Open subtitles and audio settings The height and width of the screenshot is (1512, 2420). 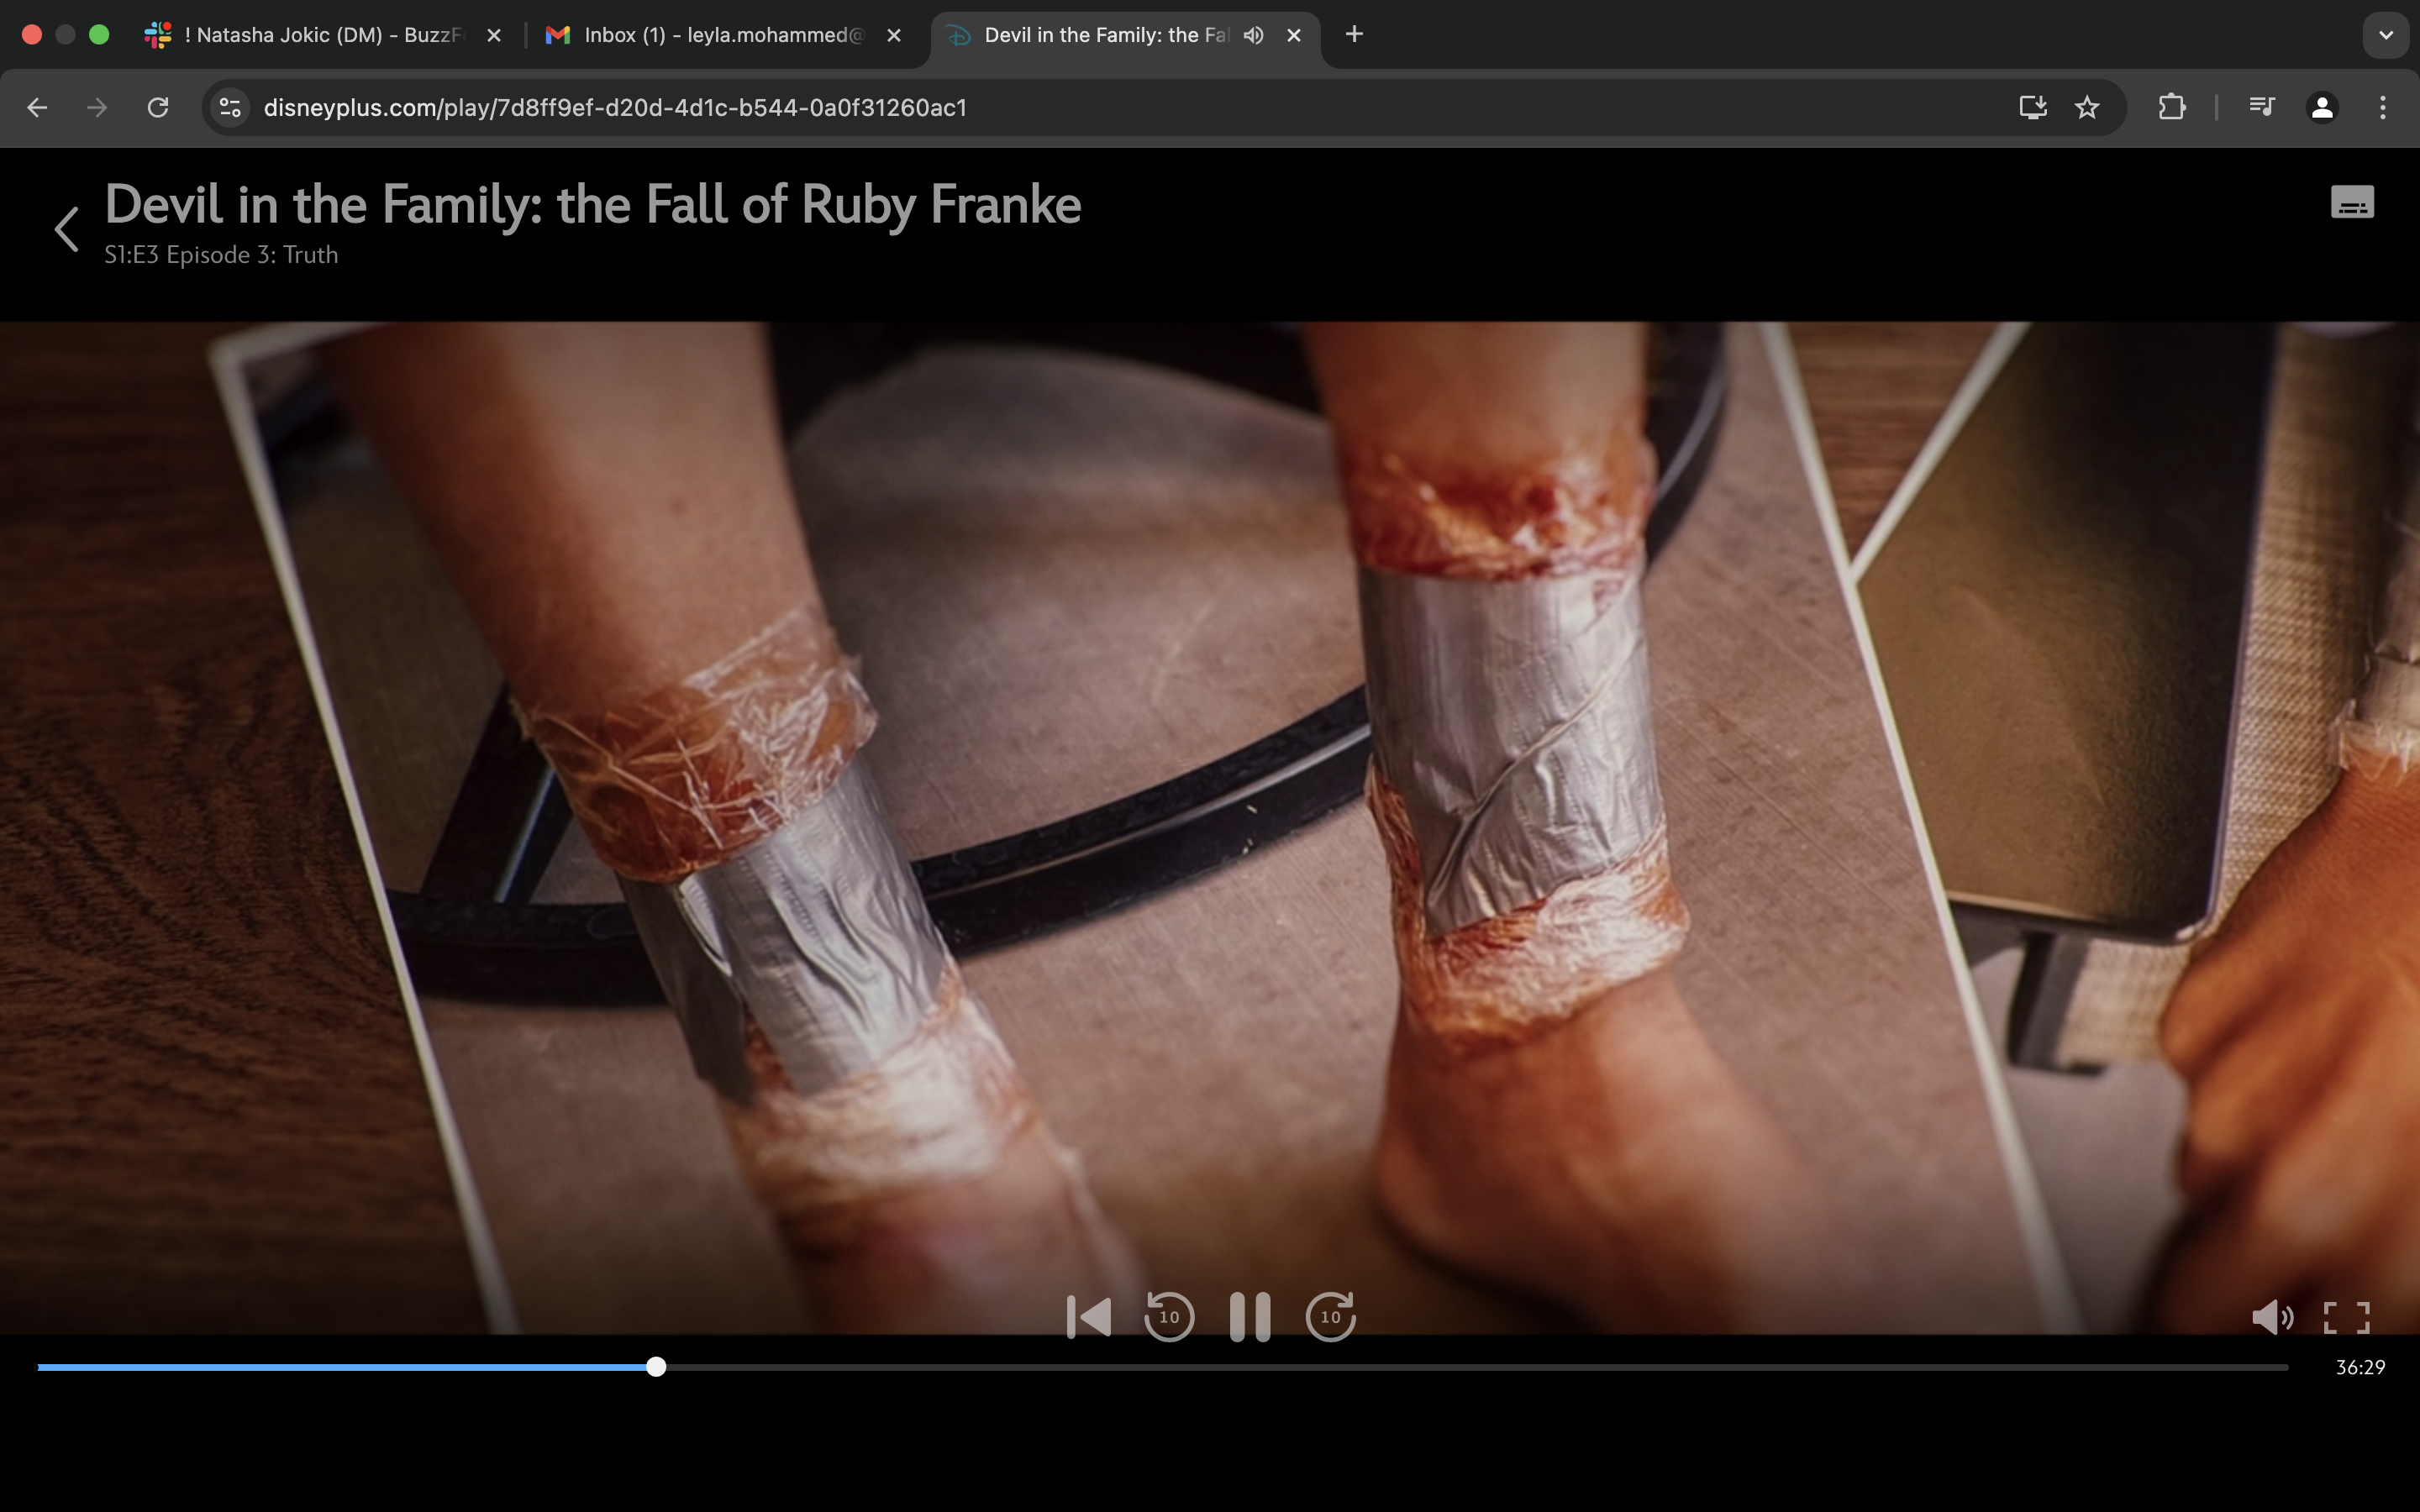2351,202
